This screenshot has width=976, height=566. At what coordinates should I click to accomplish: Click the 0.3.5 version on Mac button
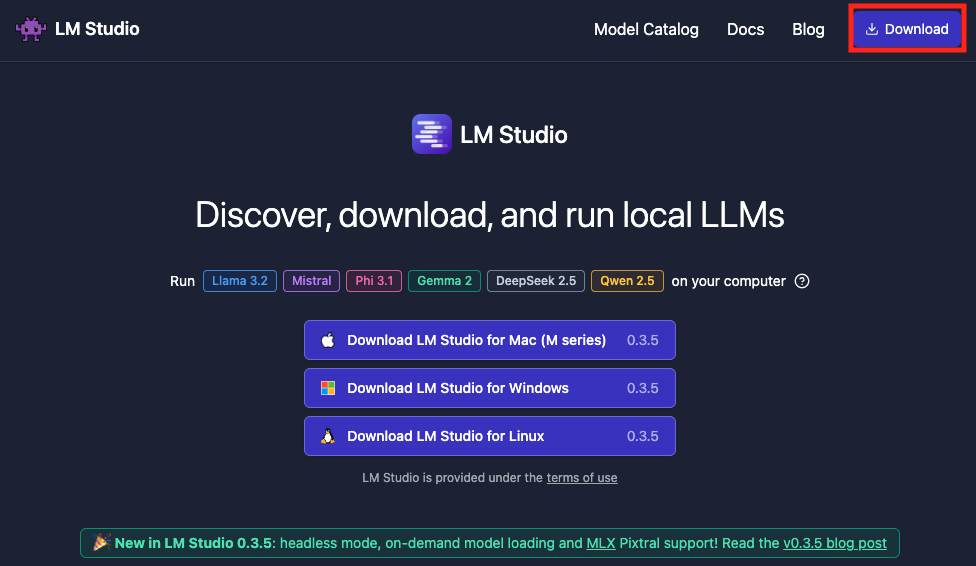pos(642,340)
